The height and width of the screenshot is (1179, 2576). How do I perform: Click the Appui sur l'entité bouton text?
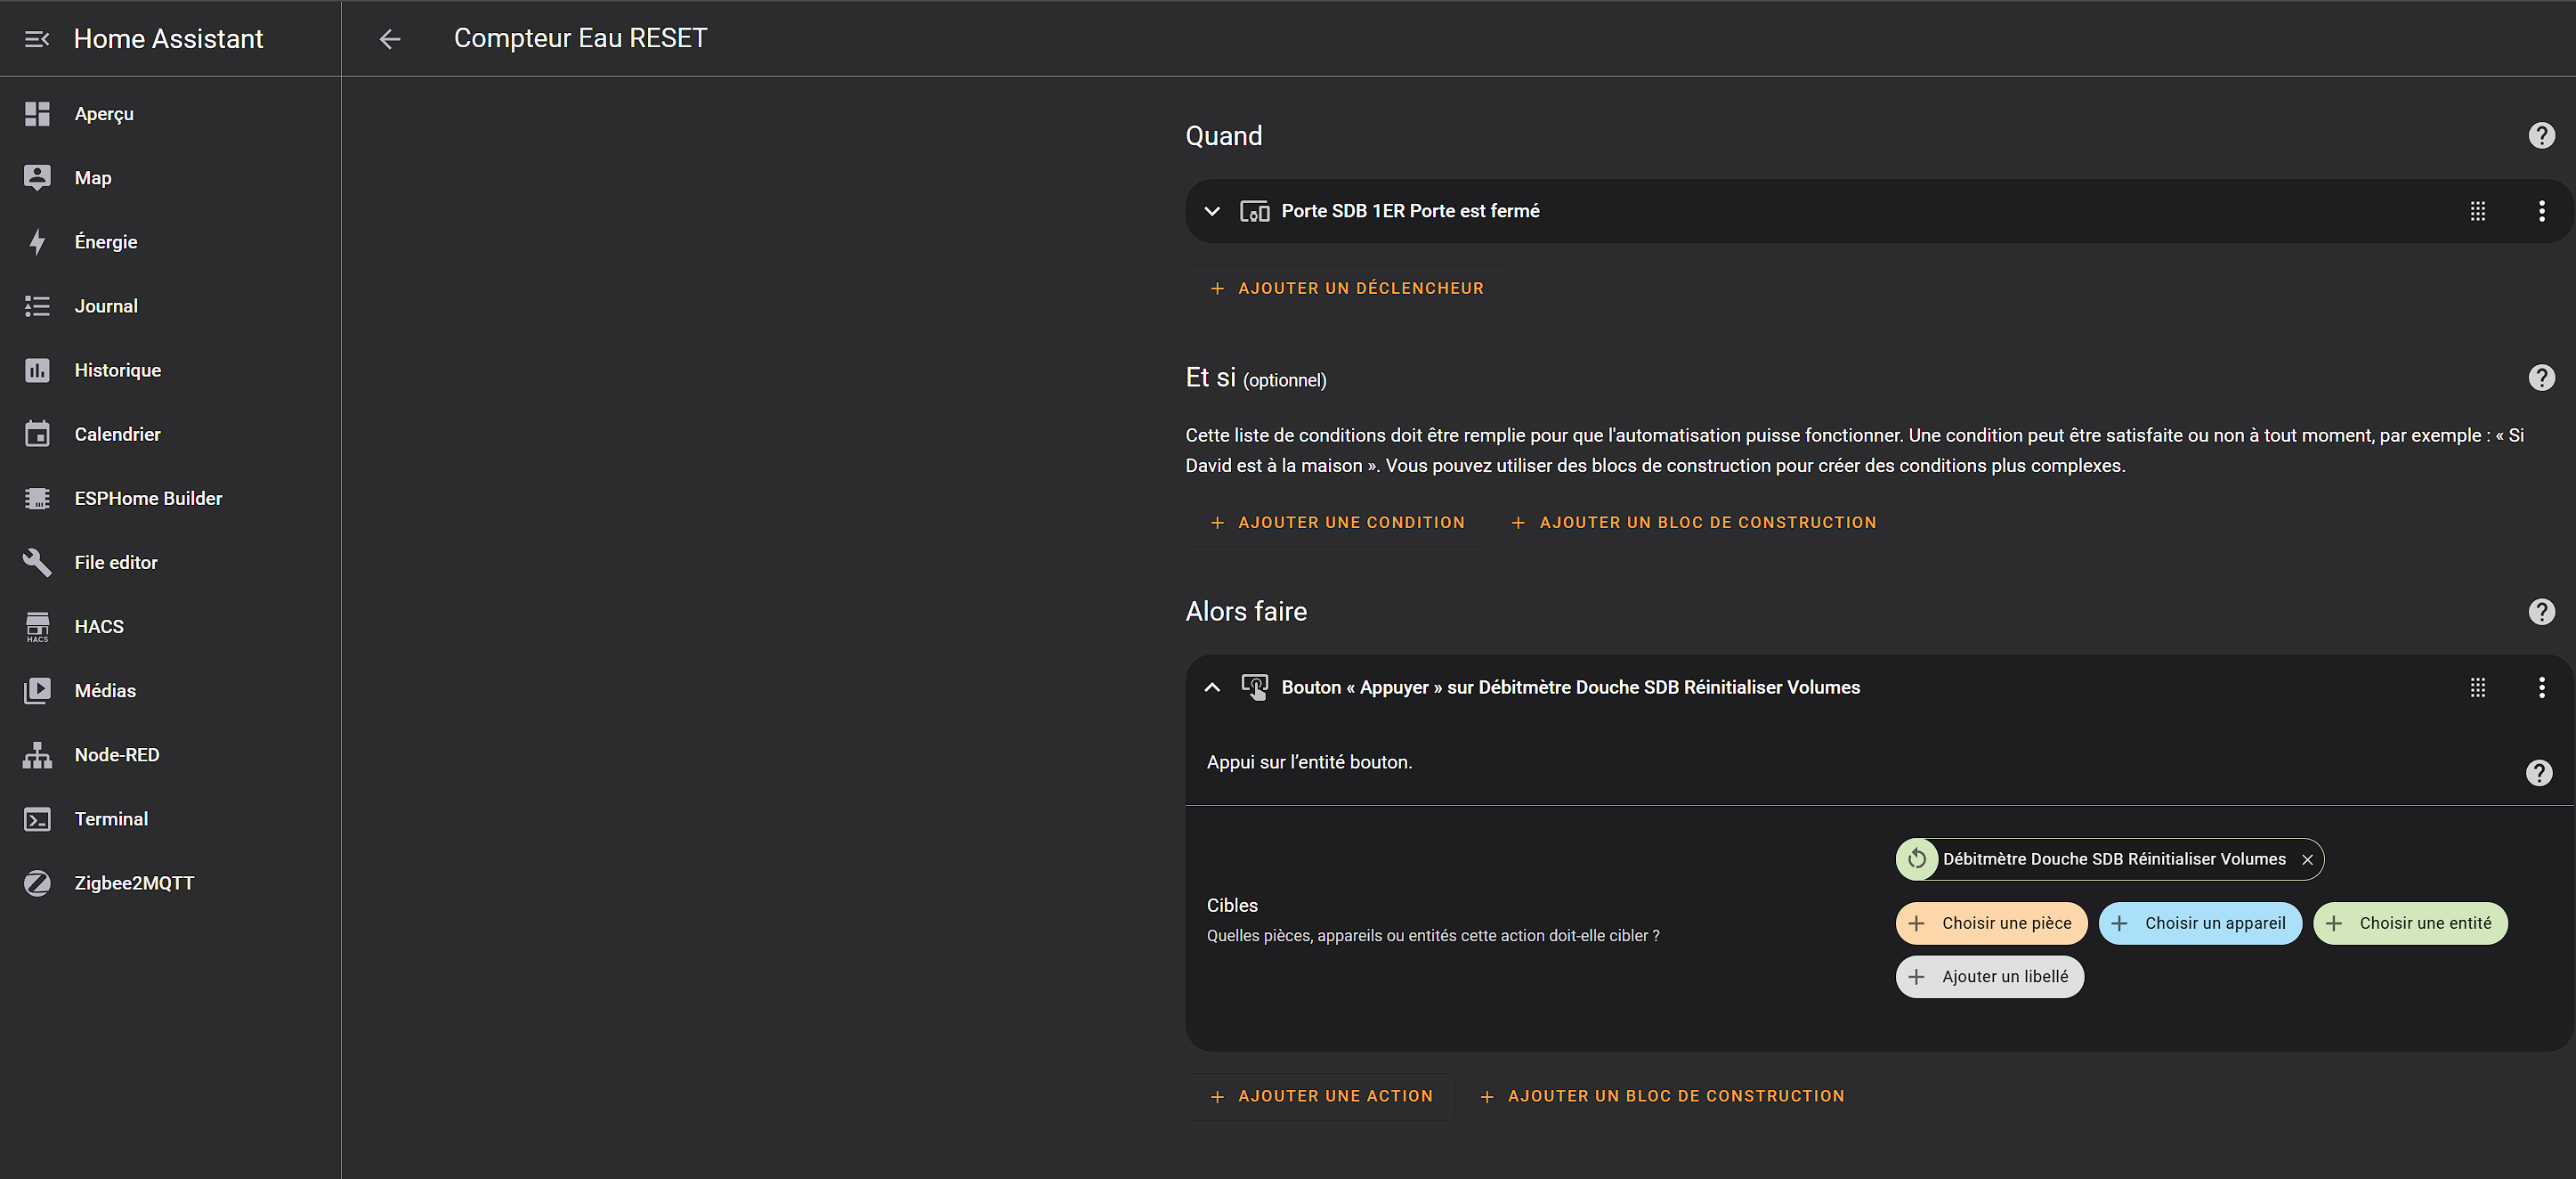(x=1309, y=762)
